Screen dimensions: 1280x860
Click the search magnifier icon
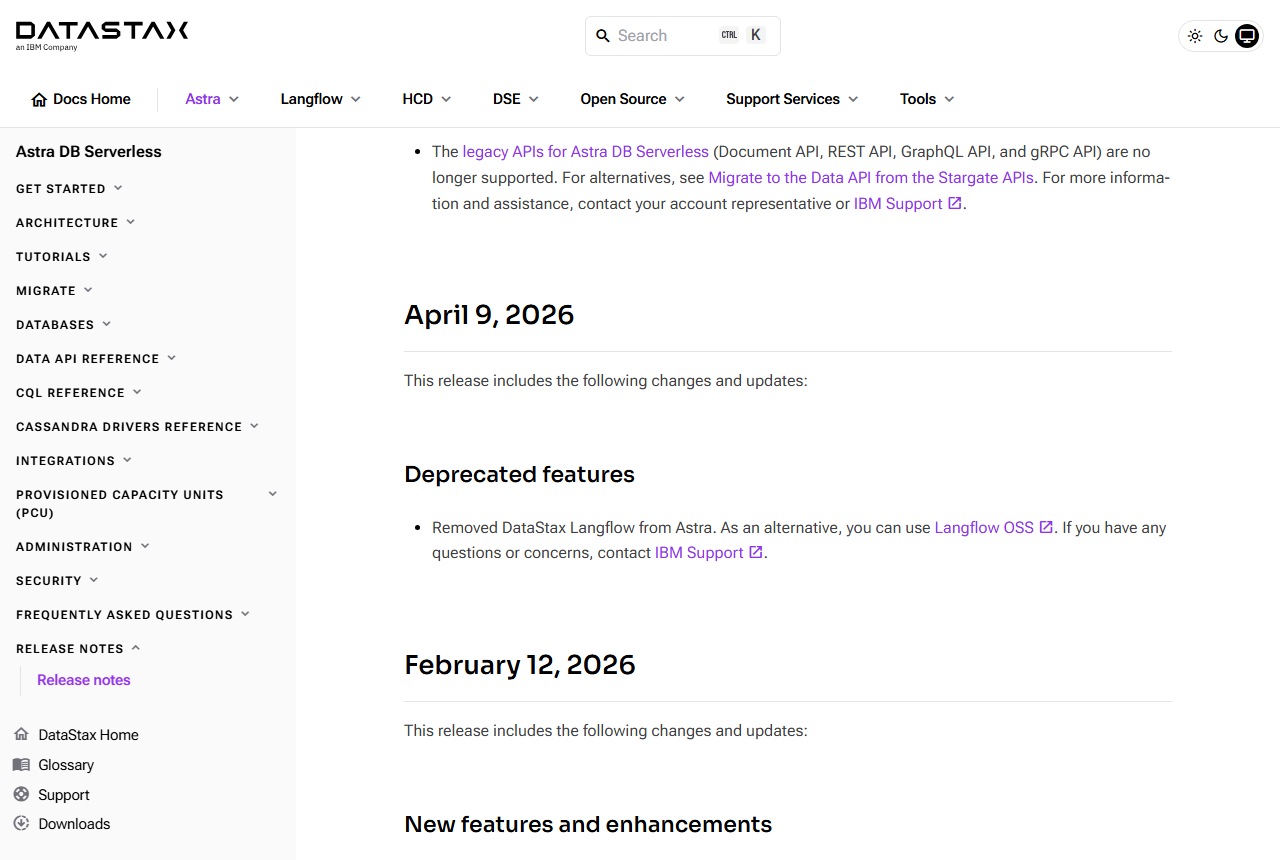click(x=603, y=36)
